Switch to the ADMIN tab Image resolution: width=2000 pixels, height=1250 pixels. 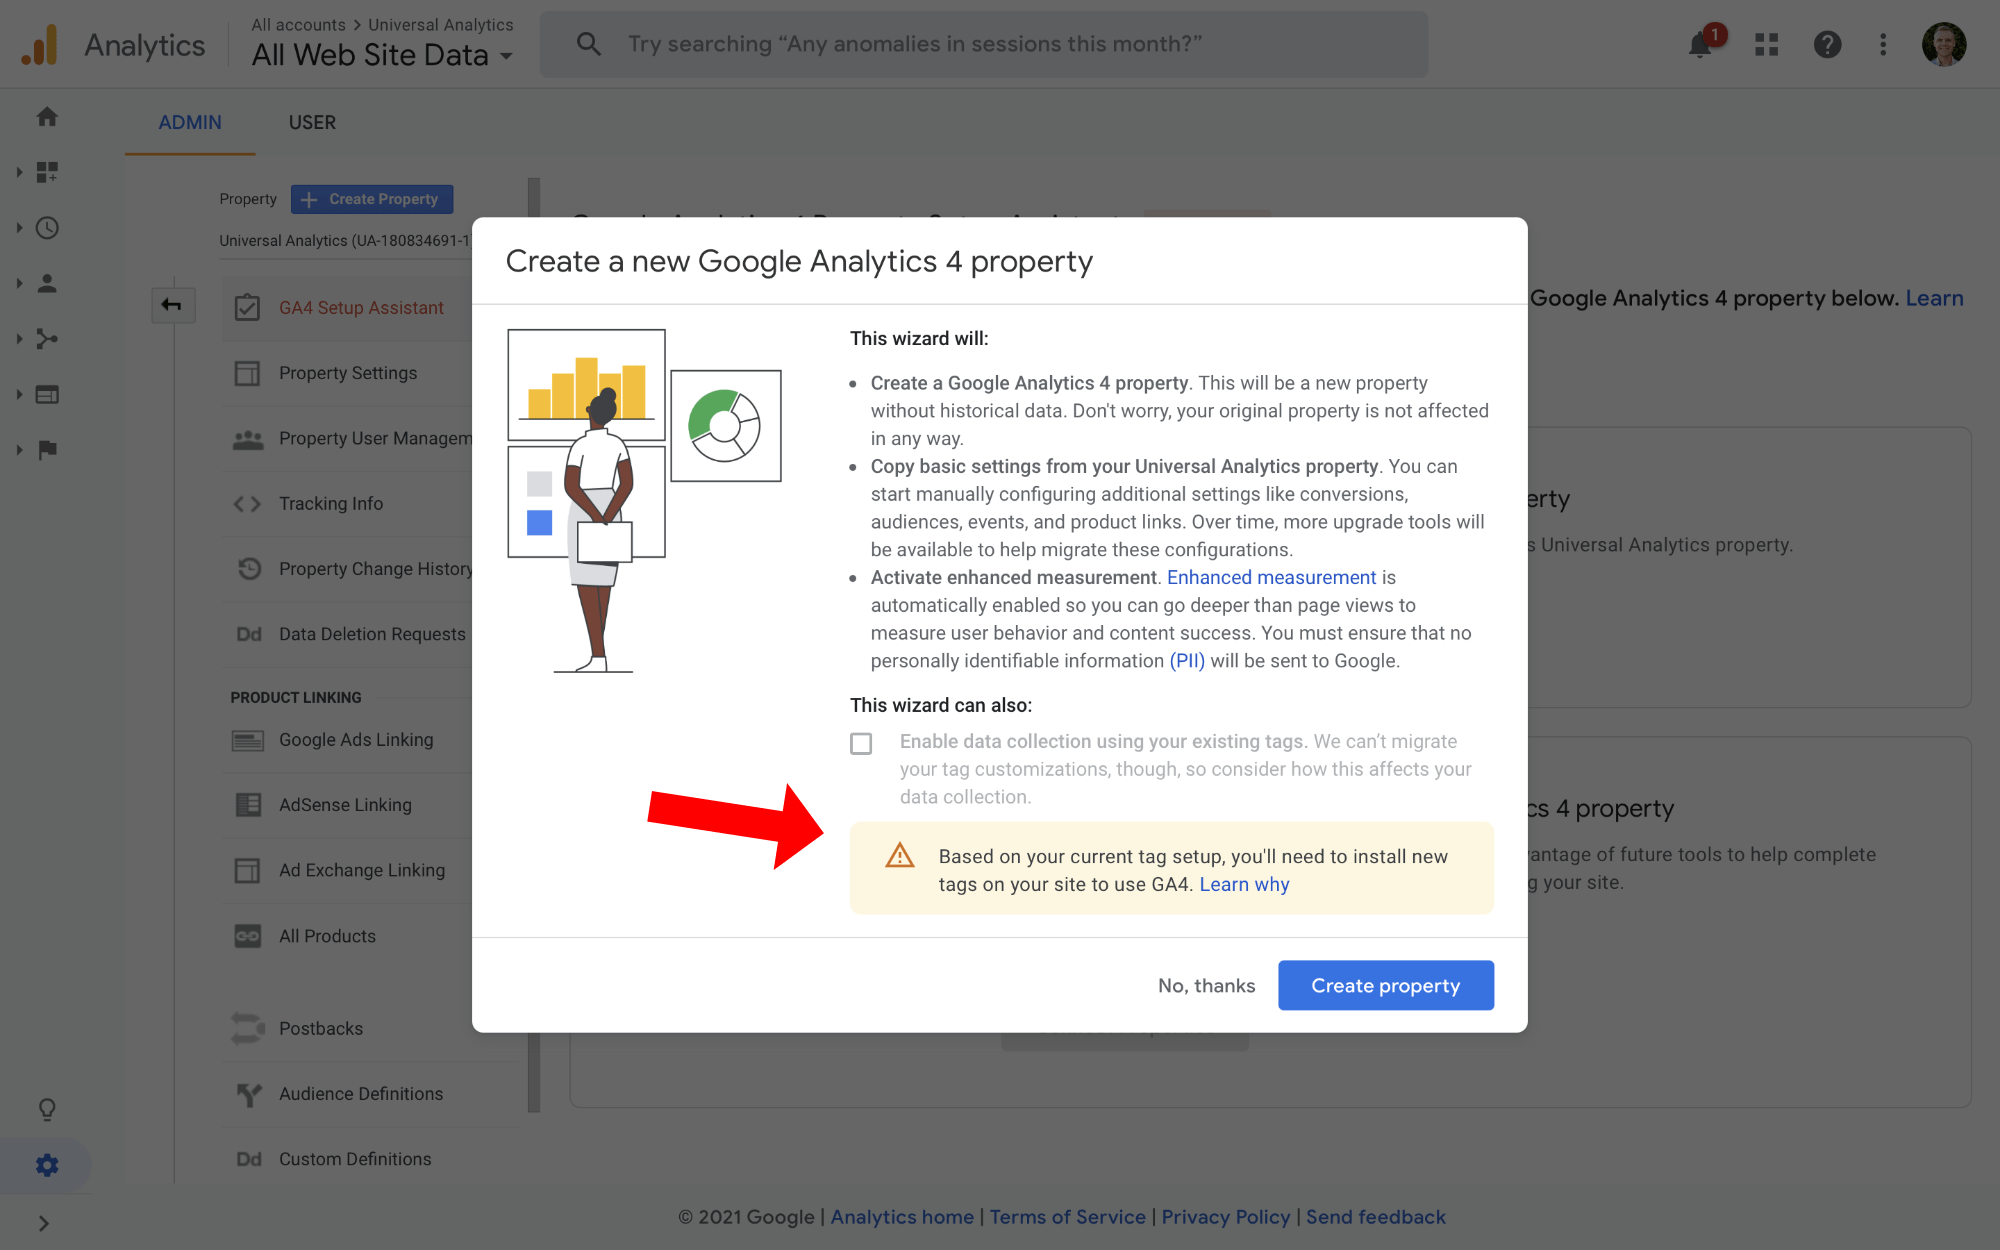click(190, 122)
